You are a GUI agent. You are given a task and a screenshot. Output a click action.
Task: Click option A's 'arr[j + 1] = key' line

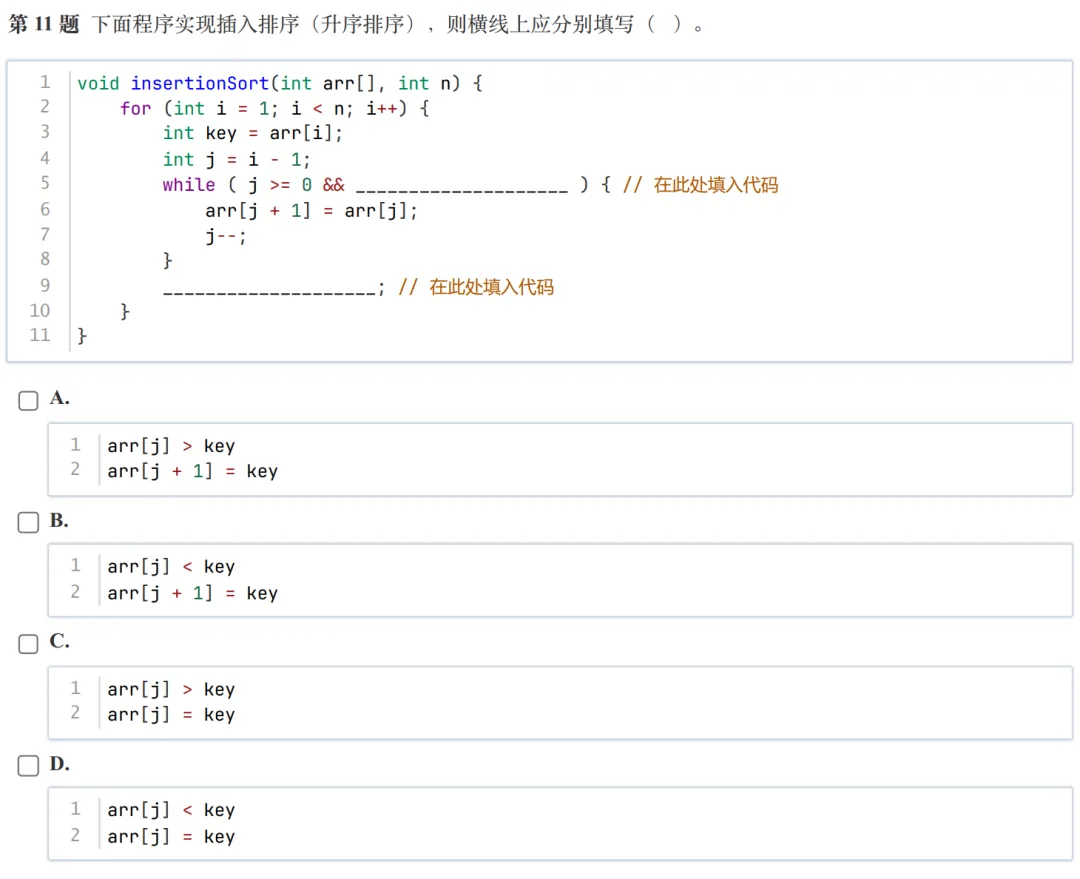coord(192,472)
